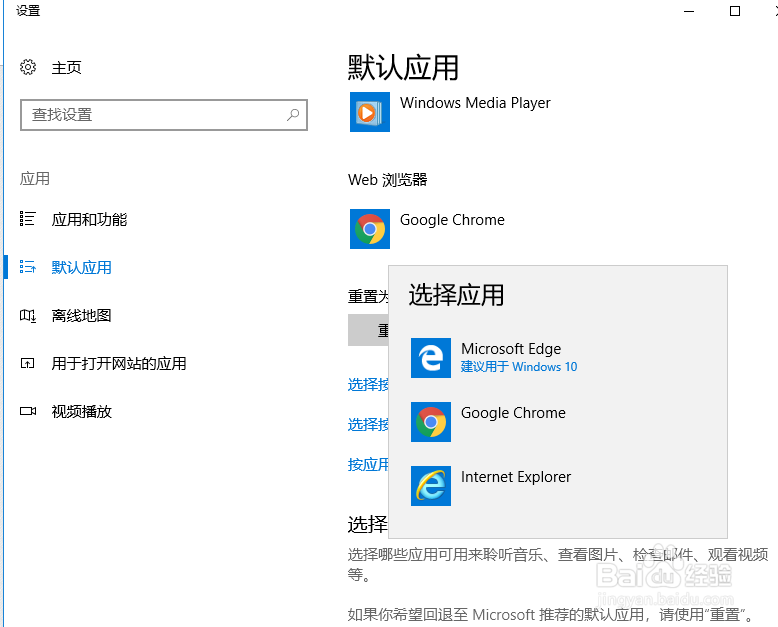The height and width of the screenshot is (627, 778).
Task: Open 视频播放 settings
Action: [81, 411]
